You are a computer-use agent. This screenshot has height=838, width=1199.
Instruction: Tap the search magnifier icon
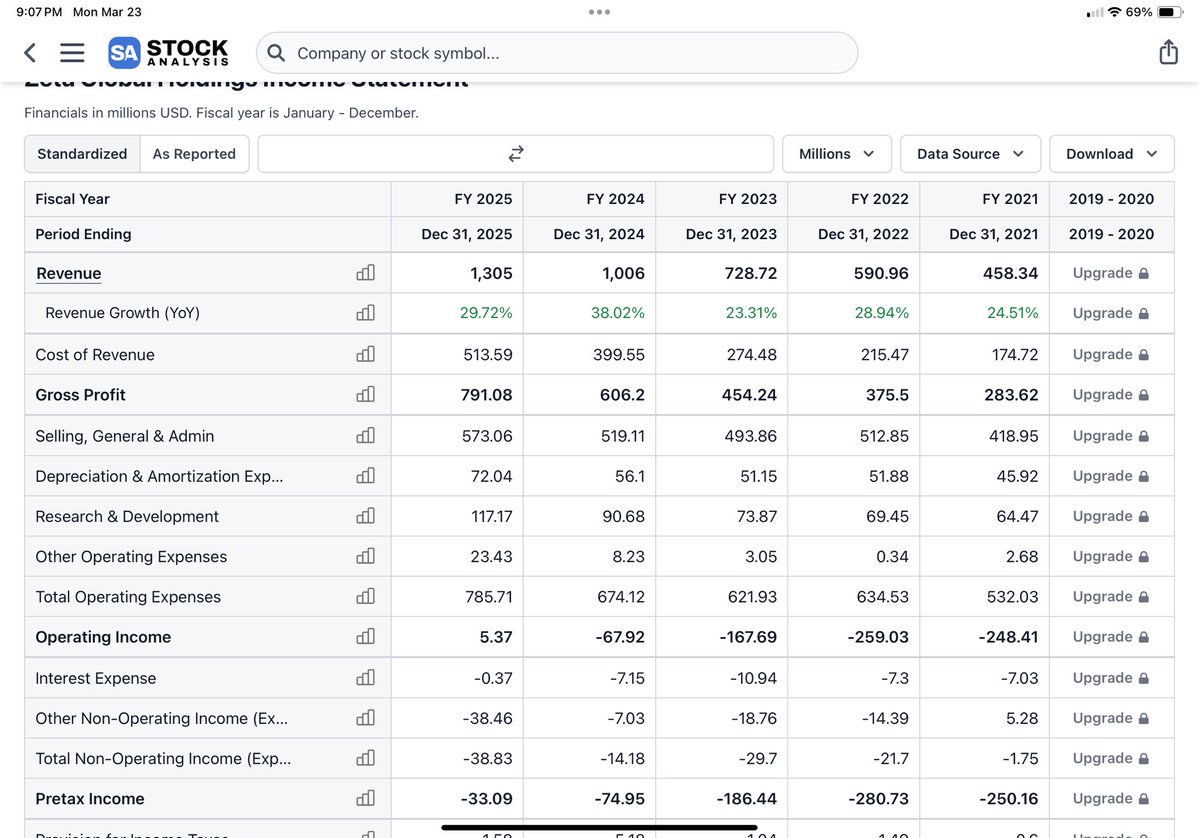click(276, 53)
